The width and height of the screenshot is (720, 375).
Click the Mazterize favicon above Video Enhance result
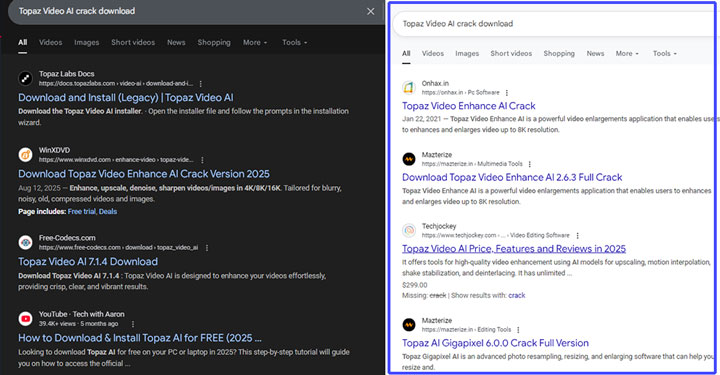[409, 159]
